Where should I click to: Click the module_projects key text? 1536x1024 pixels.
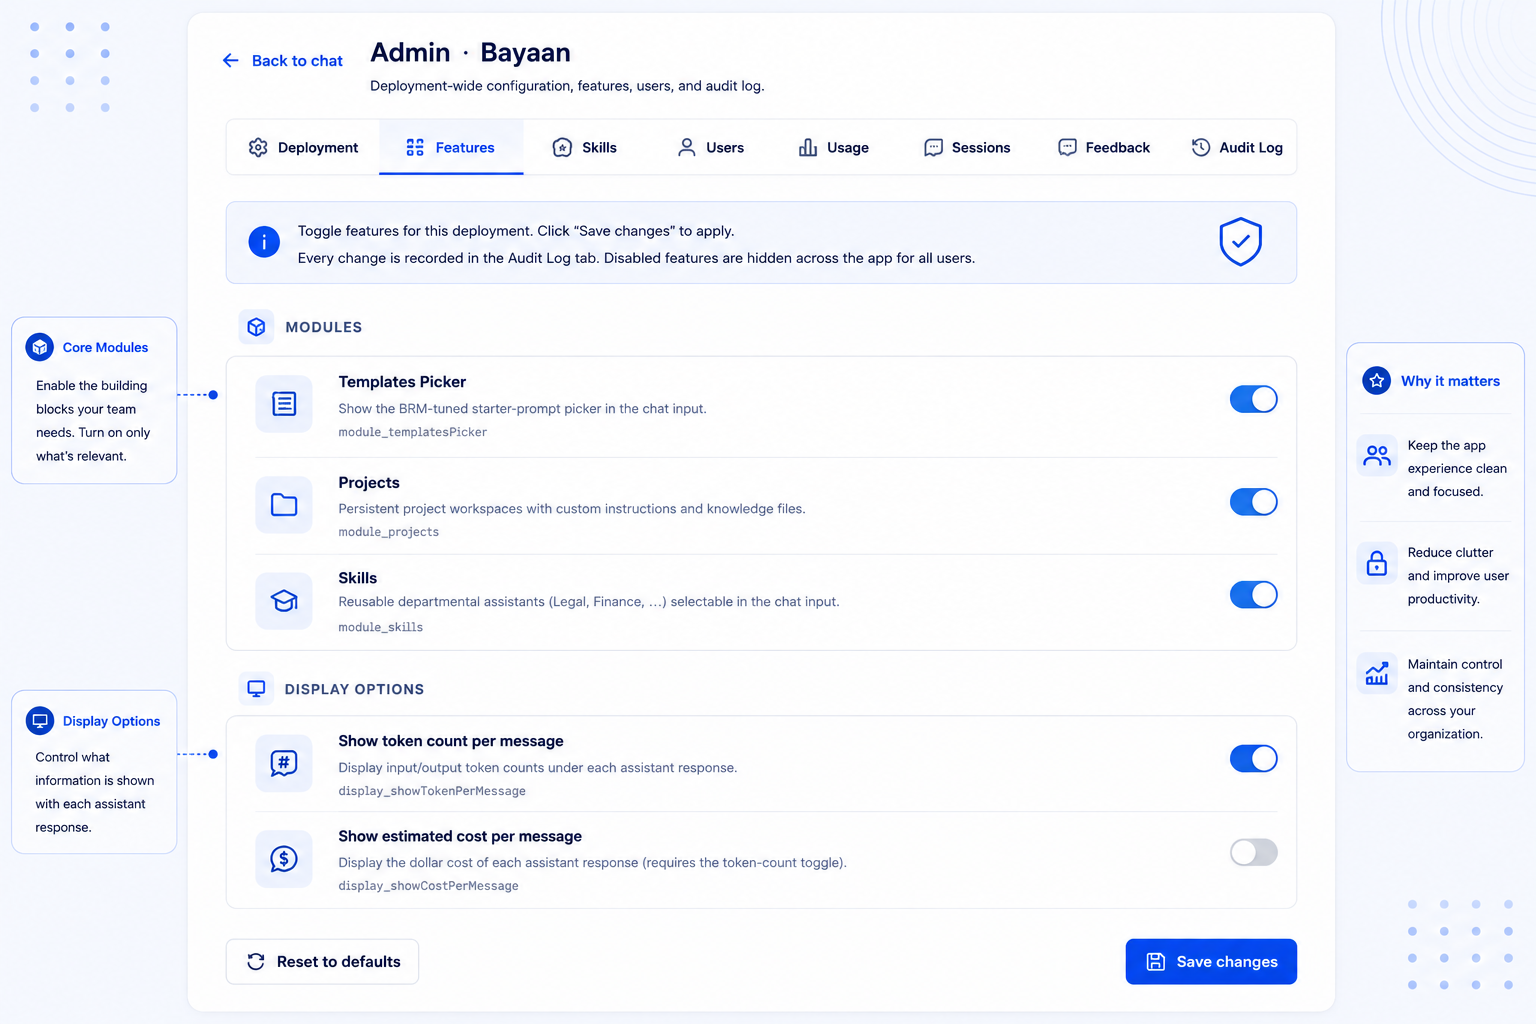tap(389, 532)
